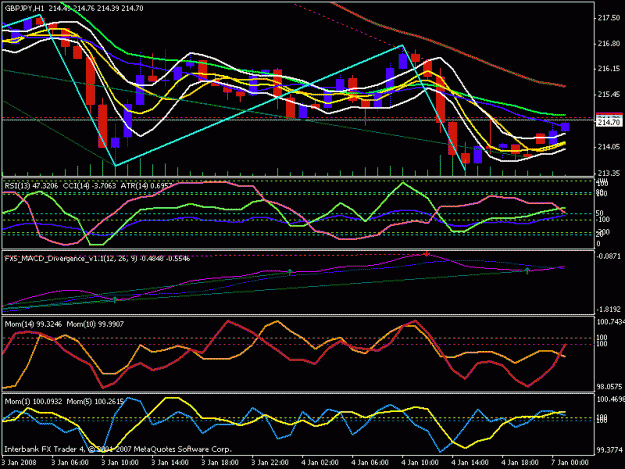Select the -0.0871 MACD scale value
Viewport: 625px width, 469px height.
[x=609, y=256]
